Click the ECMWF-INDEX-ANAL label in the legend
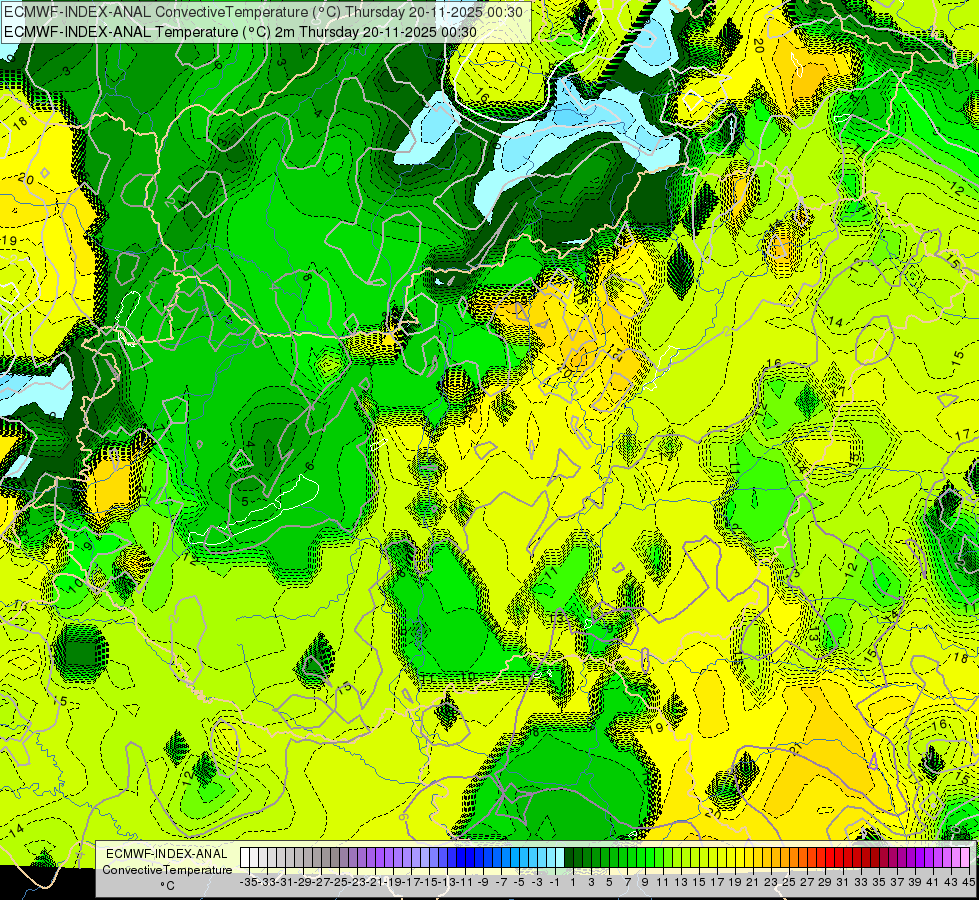The image size is (979, 900). coord(167,854)
